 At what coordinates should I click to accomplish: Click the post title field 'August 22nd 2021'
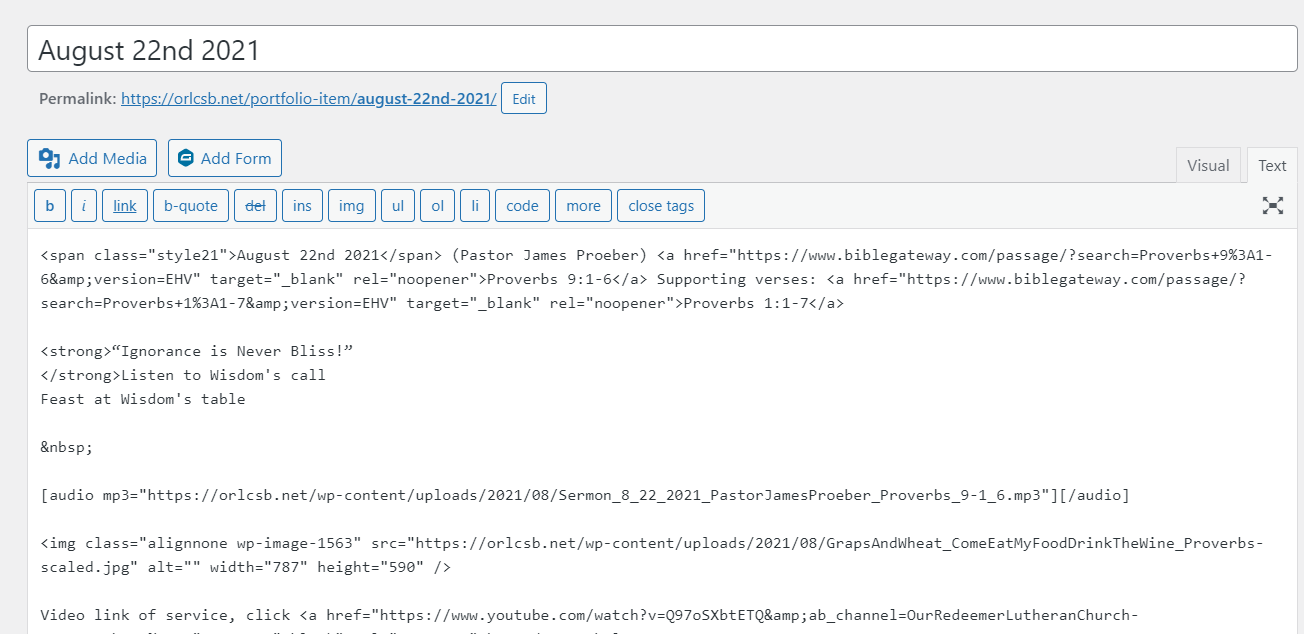pos(660,50)
